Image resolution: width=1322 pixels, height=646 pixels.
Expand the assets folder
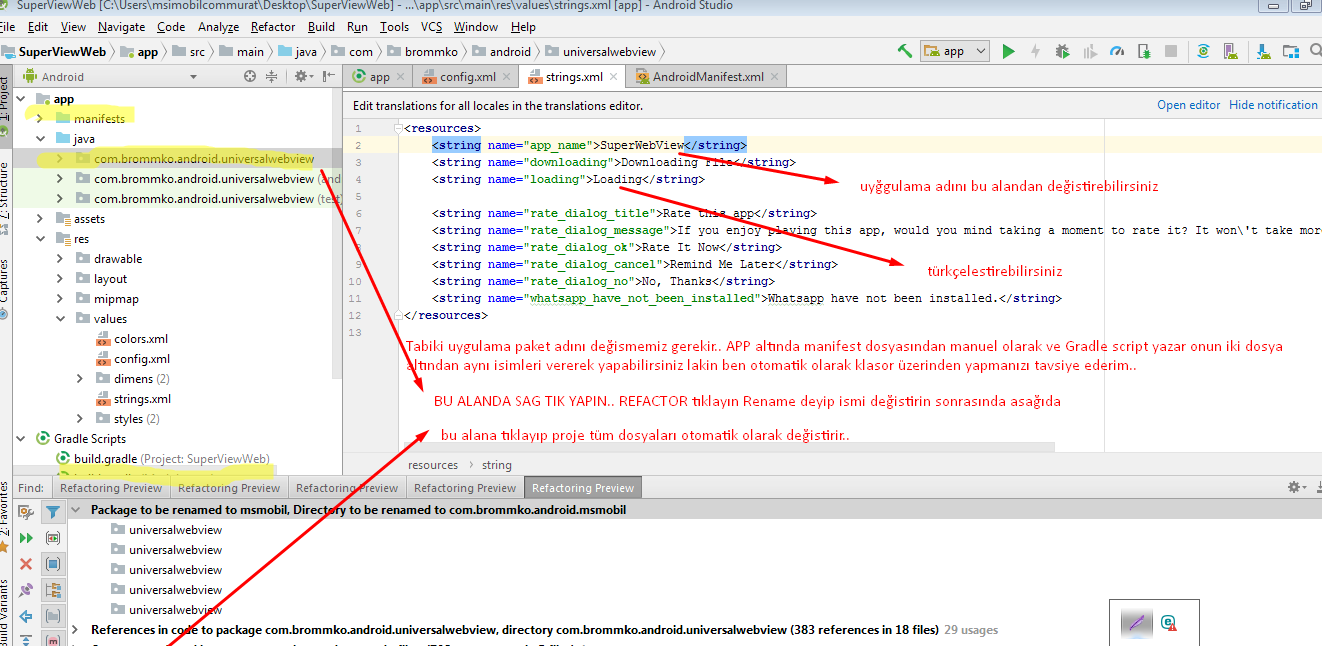tap(41, 219)
